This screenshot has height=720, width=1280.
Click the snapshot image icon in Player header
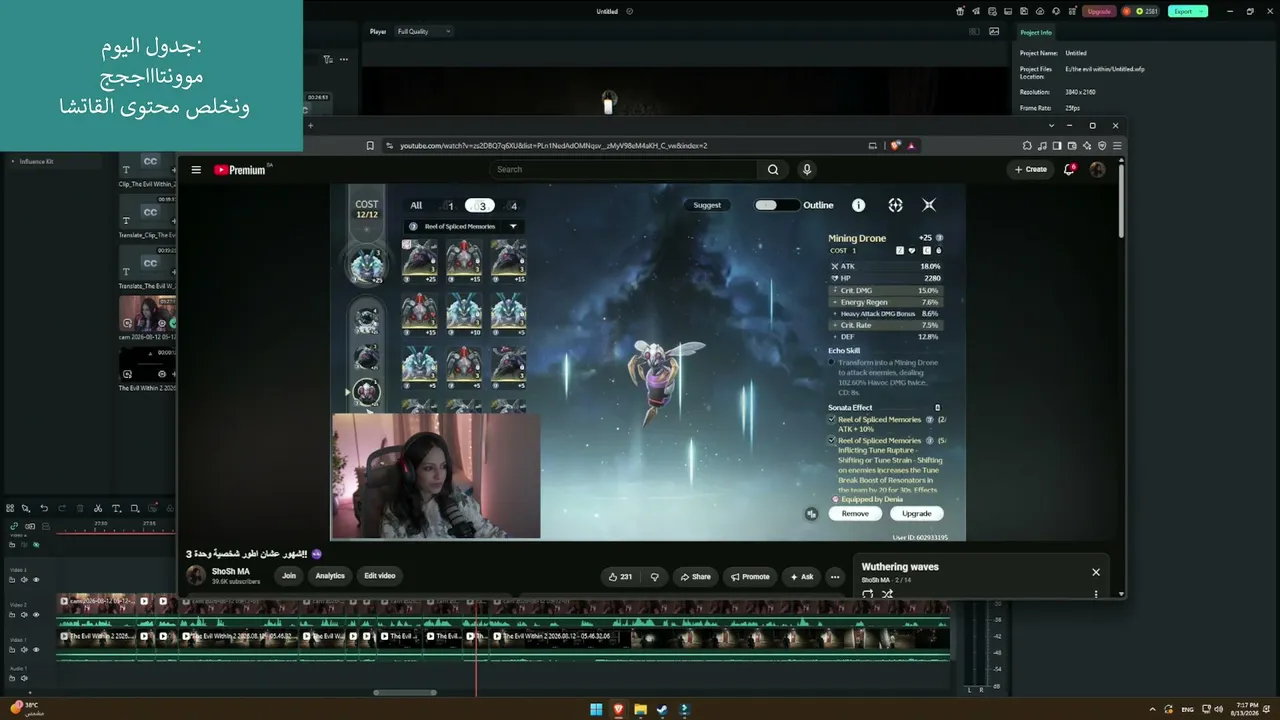pyautogui.click(x=994, y=31)
